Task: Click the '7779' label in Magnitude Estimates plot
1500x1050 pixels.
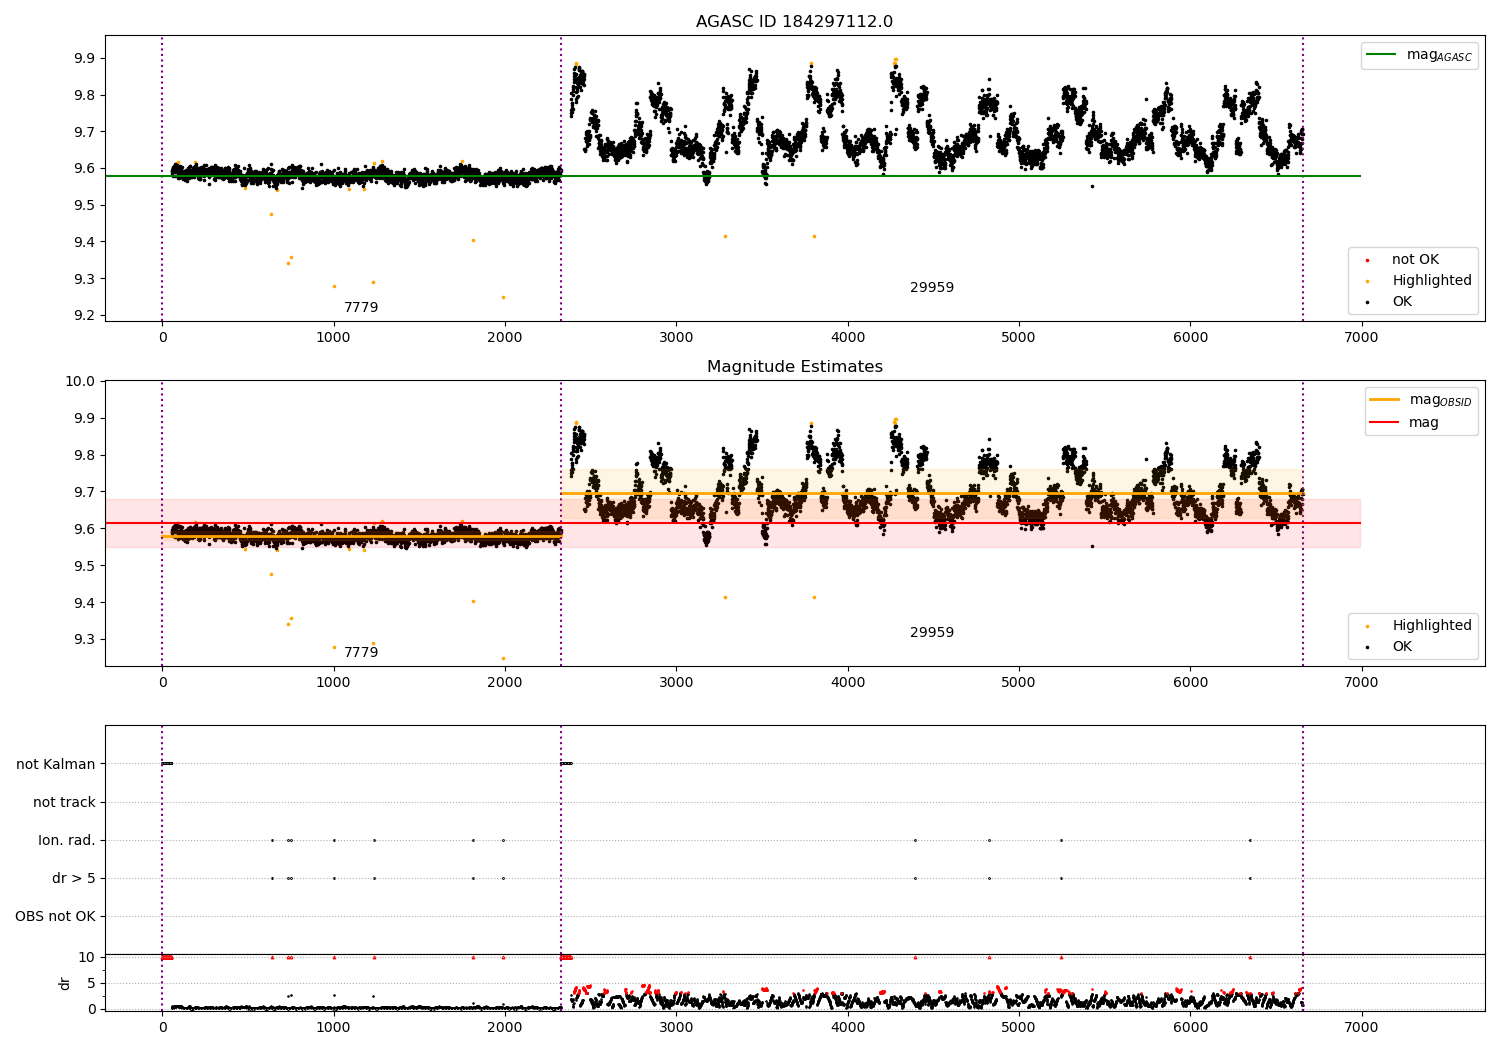Action: 361,653
